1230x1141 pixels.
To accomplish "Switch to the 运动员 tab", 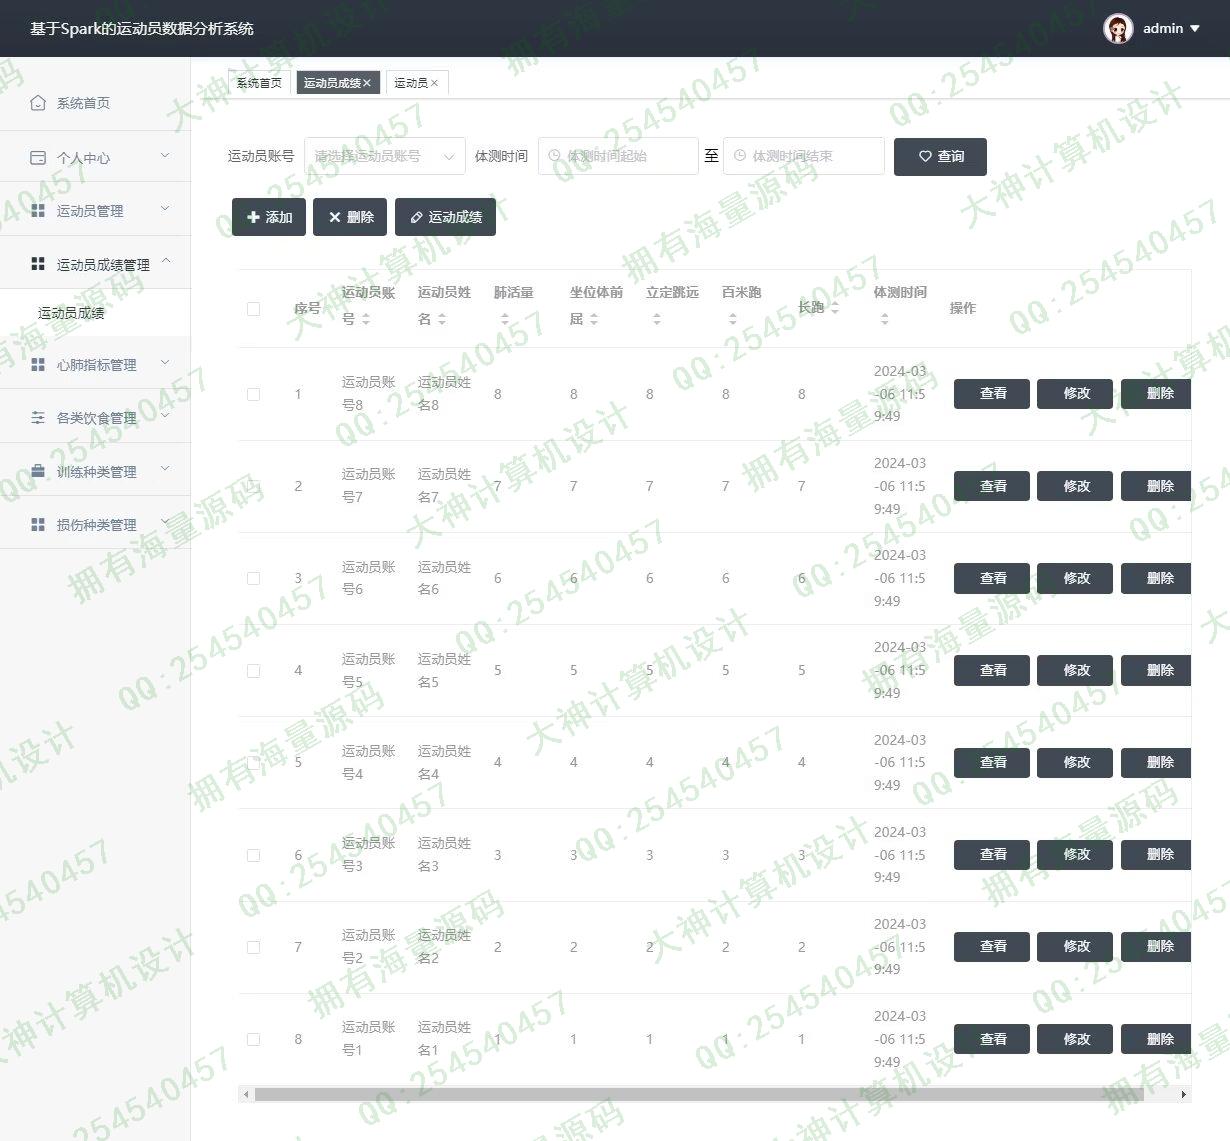I will click(x=416, y=83).
